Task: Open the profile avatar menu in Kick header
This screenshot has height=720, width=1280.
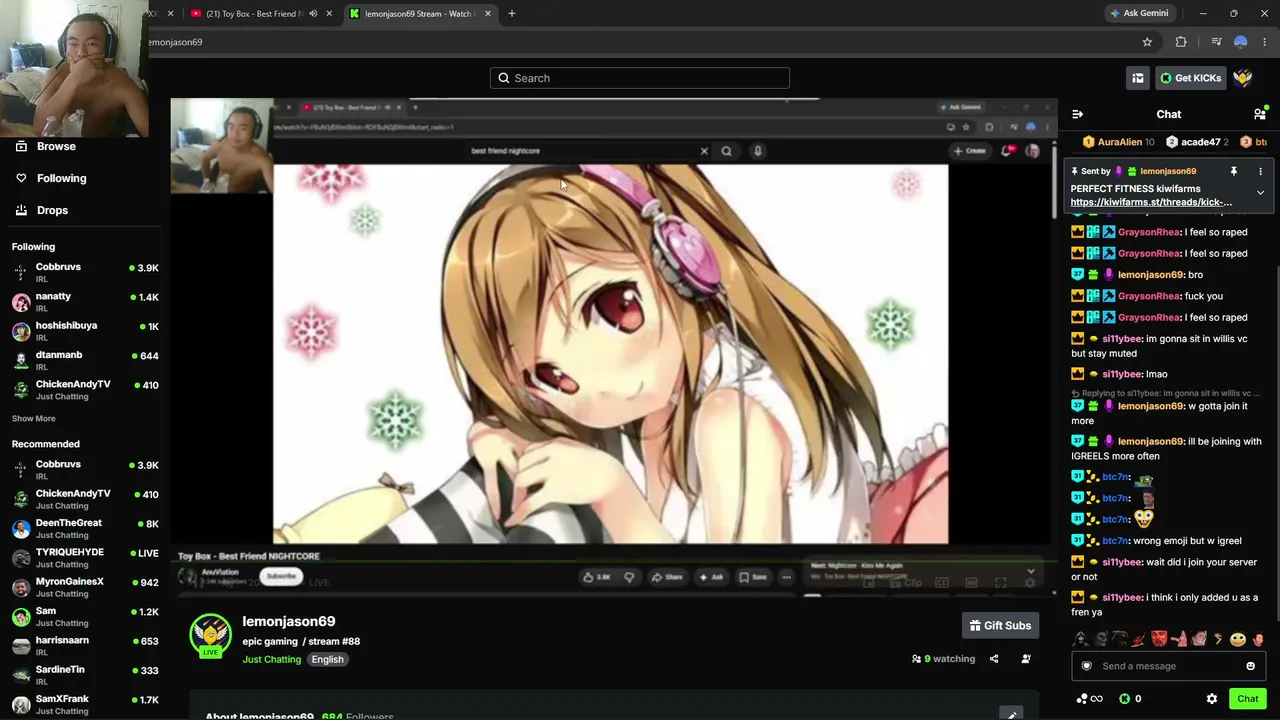Action: [1243, 78]
